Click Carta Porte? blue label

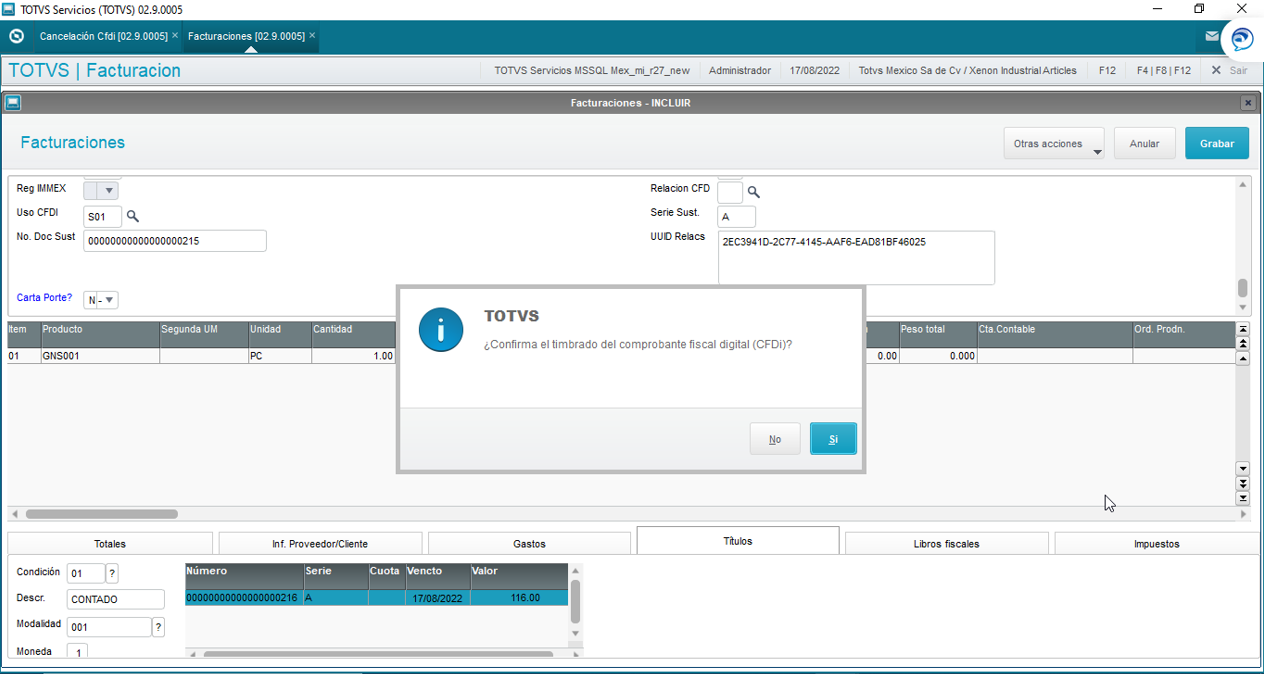pos(44,298)
